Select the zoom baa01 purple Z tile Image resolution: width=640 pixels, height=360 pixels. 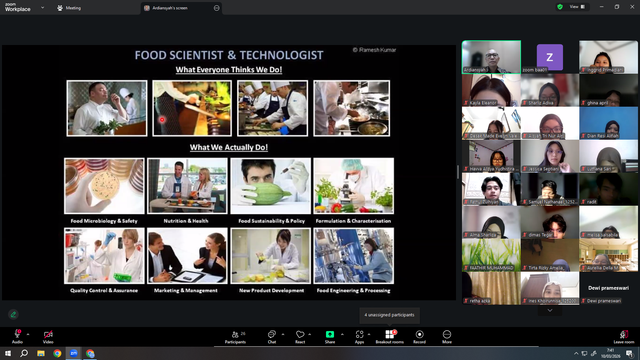tap(550, 57)
